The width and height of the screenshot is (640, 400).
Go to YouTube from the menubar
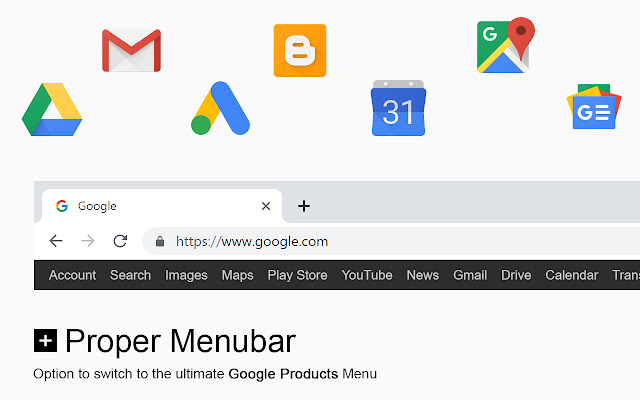point(367,275)
